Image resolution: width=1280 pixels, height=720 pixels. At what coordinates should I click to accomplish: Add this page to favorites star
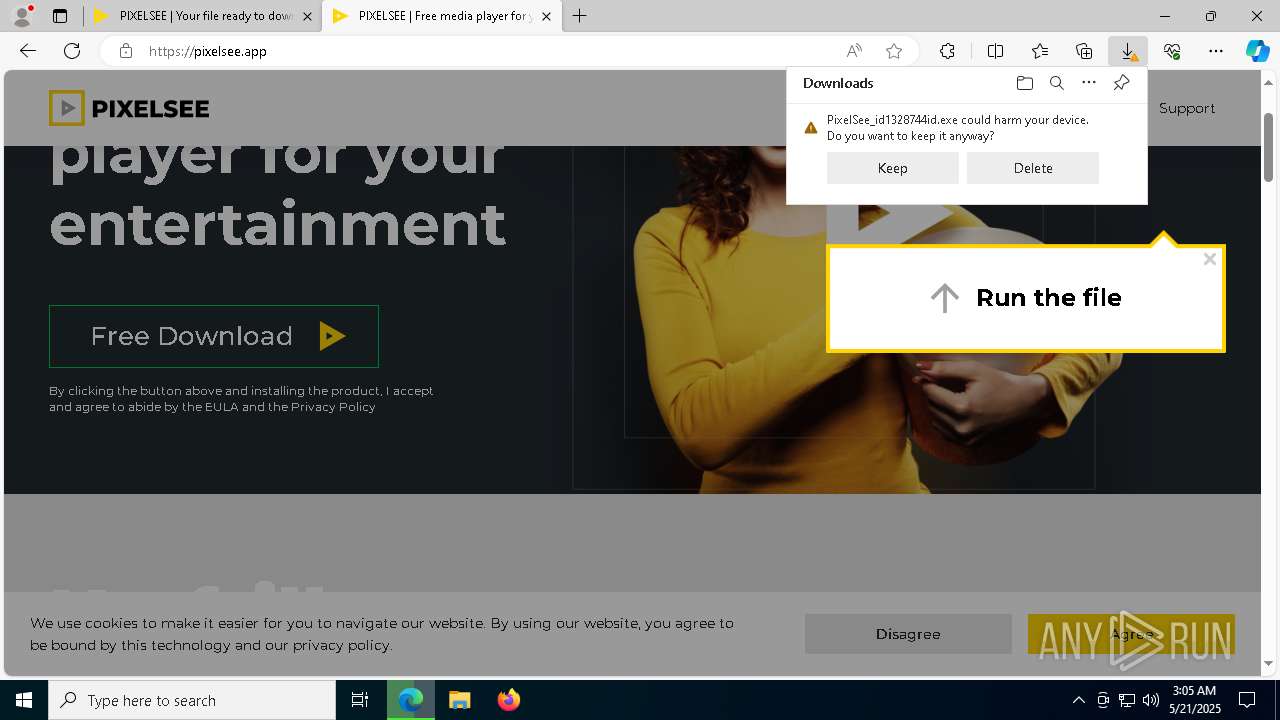(894, 51)
